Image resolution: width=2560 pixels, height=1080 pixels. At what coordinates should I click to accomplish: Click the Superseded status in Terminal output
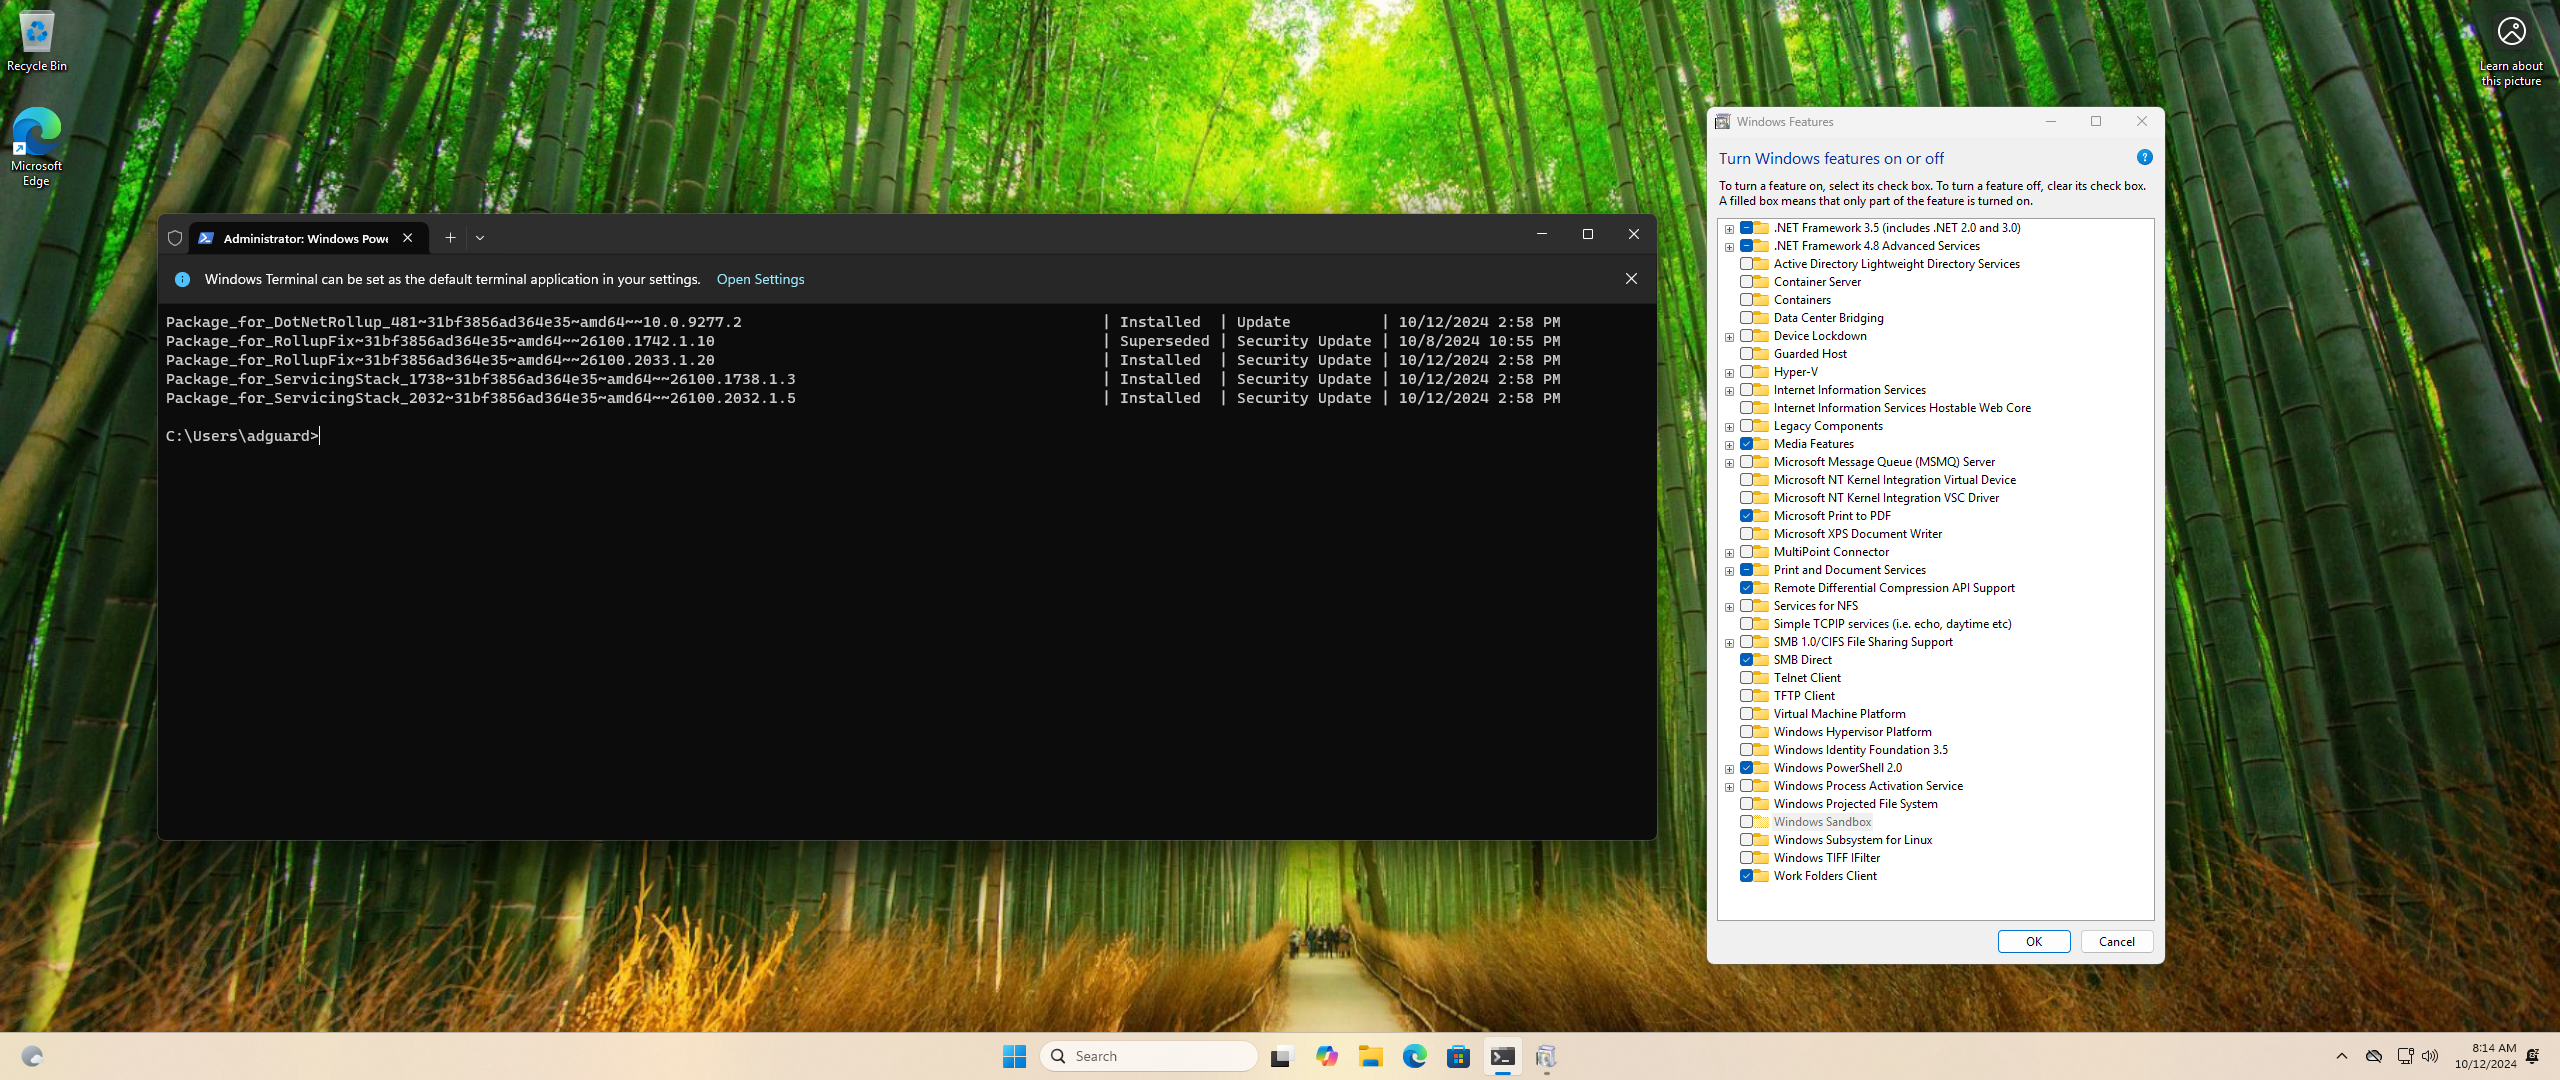[1164, 341]
